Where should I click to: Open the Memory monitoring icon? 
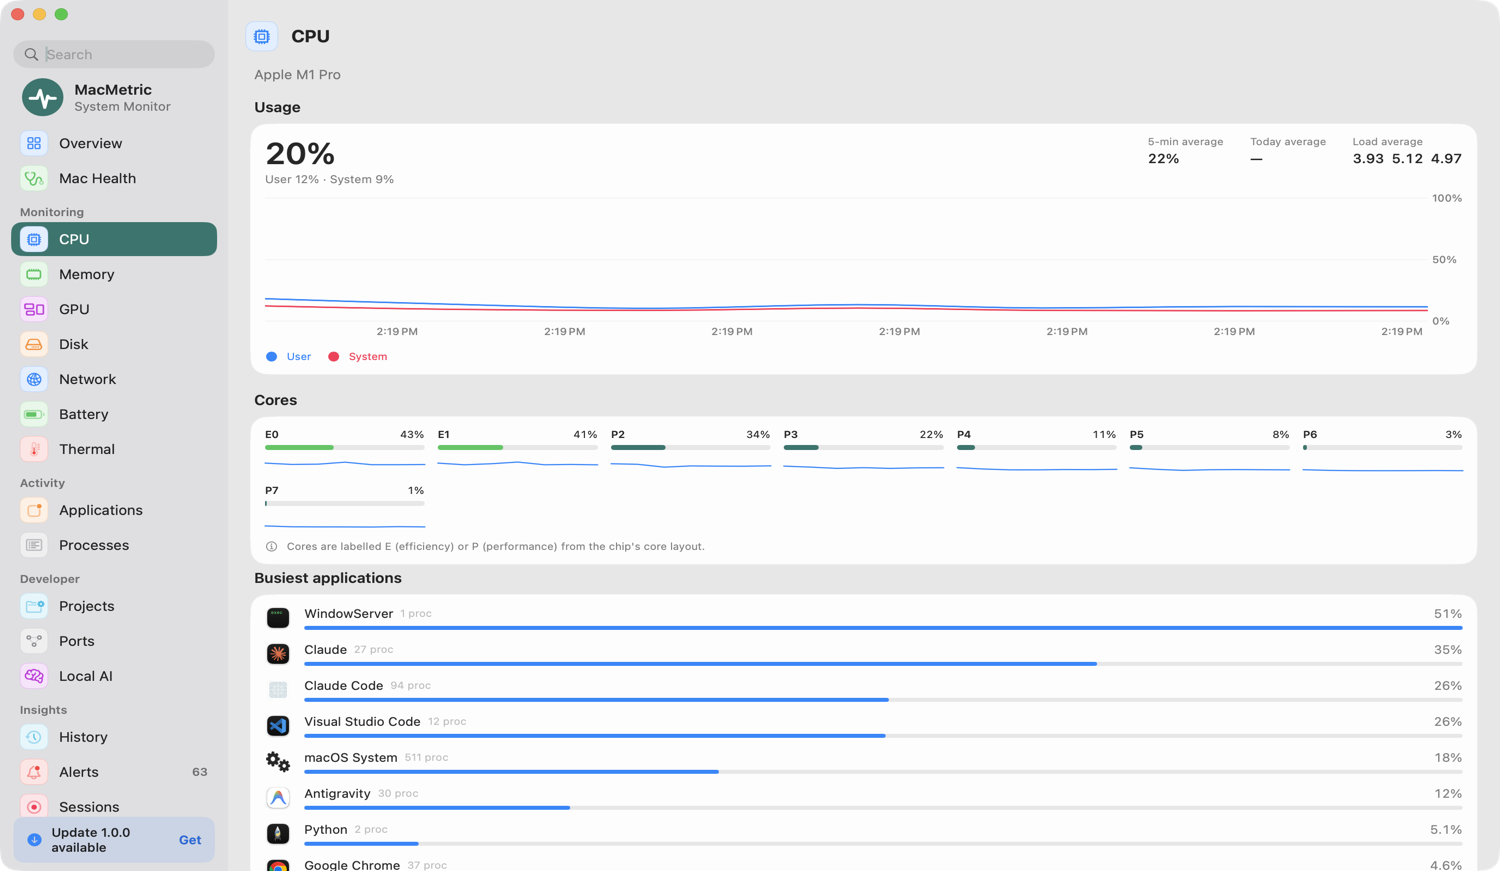coord(34,274)
